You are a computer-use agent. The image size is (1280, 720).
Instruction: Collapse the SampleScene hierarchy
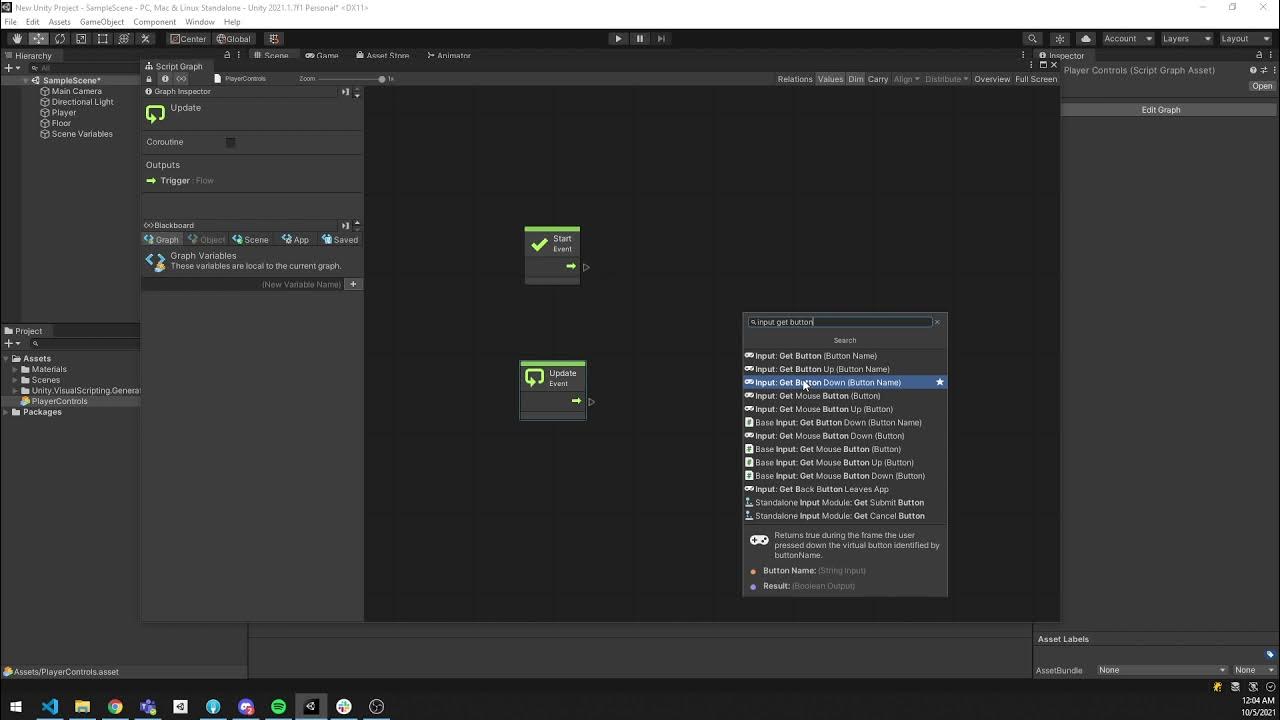(24, 80)
